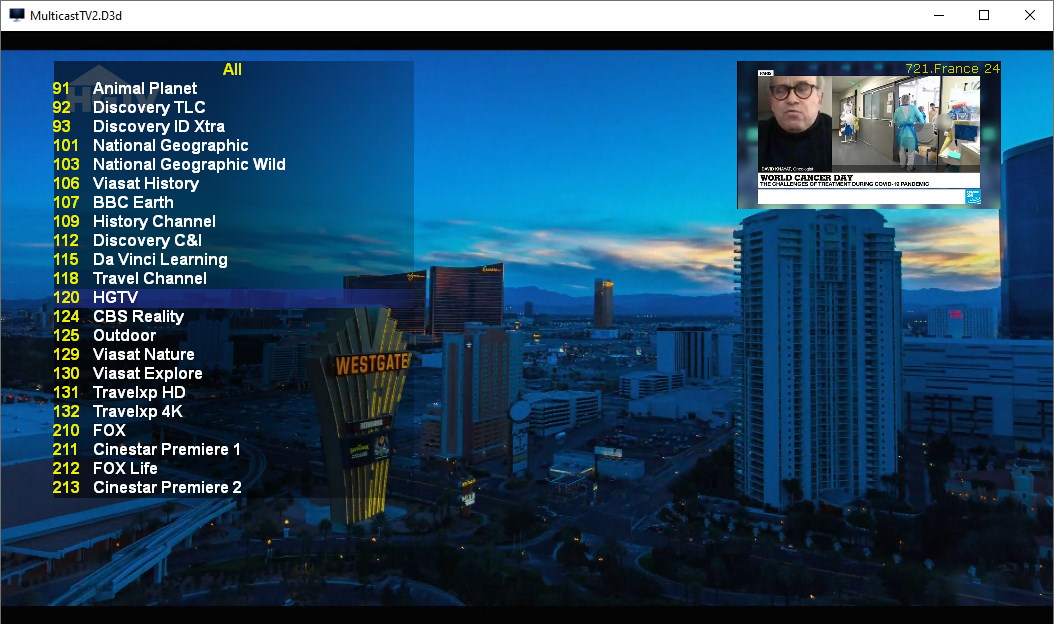Screen dimensions: 1054x624
Task: Tune to channel 107 BBC Earth
Action: tap(233, 202)
